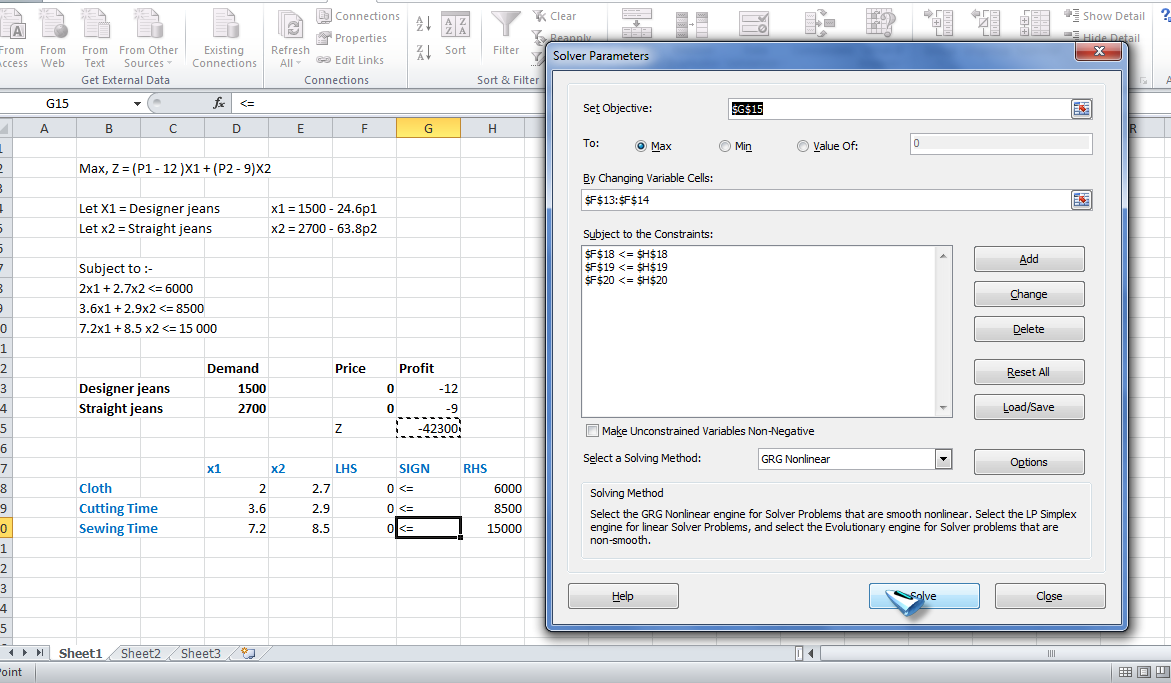The height and width of the screenshot is (683, 1171).
Task: Click the Reset All button
Action: pos(1028,372)
